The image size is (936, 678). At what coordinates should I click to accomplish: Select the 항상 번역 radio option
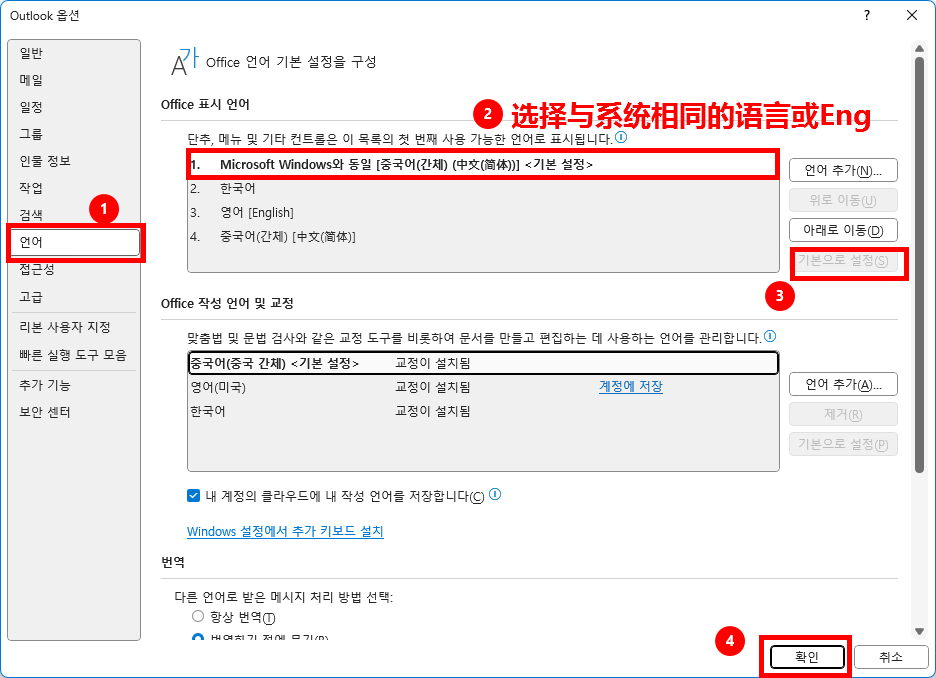[198, 616]
